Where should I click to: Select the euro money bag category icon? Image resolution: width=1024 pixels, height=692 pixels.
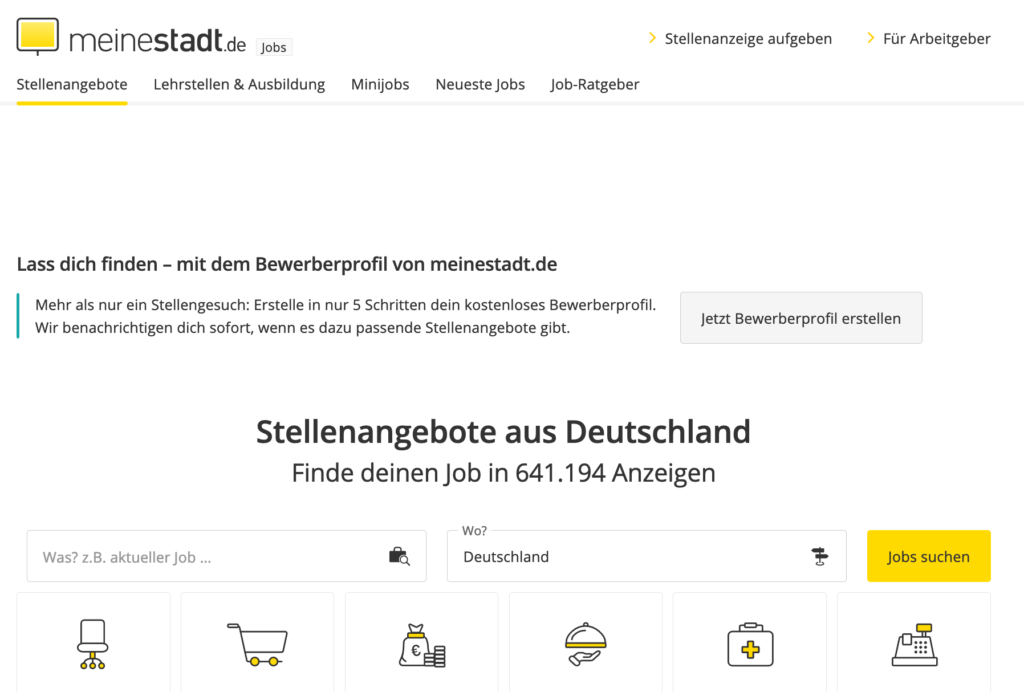point(421,644)
